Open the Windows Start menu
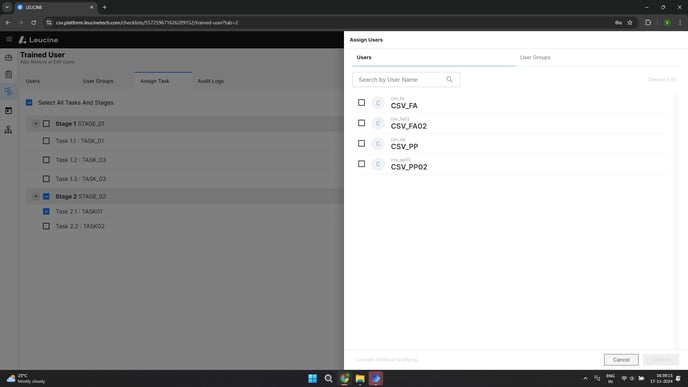Screen dimensions: 688x387 click(312, 378)
